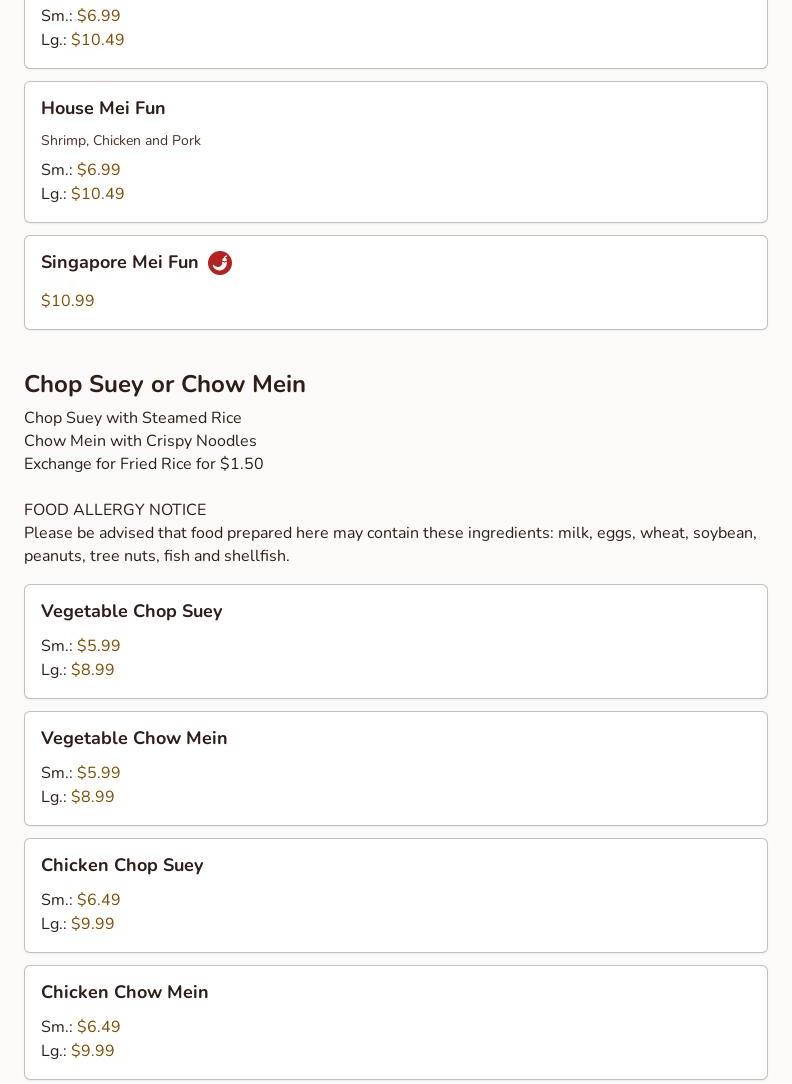This screenshot has height=1084, width=792.
Task: Select Vegetable Chow Mein small $5.99 price
Action: [x=98, y=773]
